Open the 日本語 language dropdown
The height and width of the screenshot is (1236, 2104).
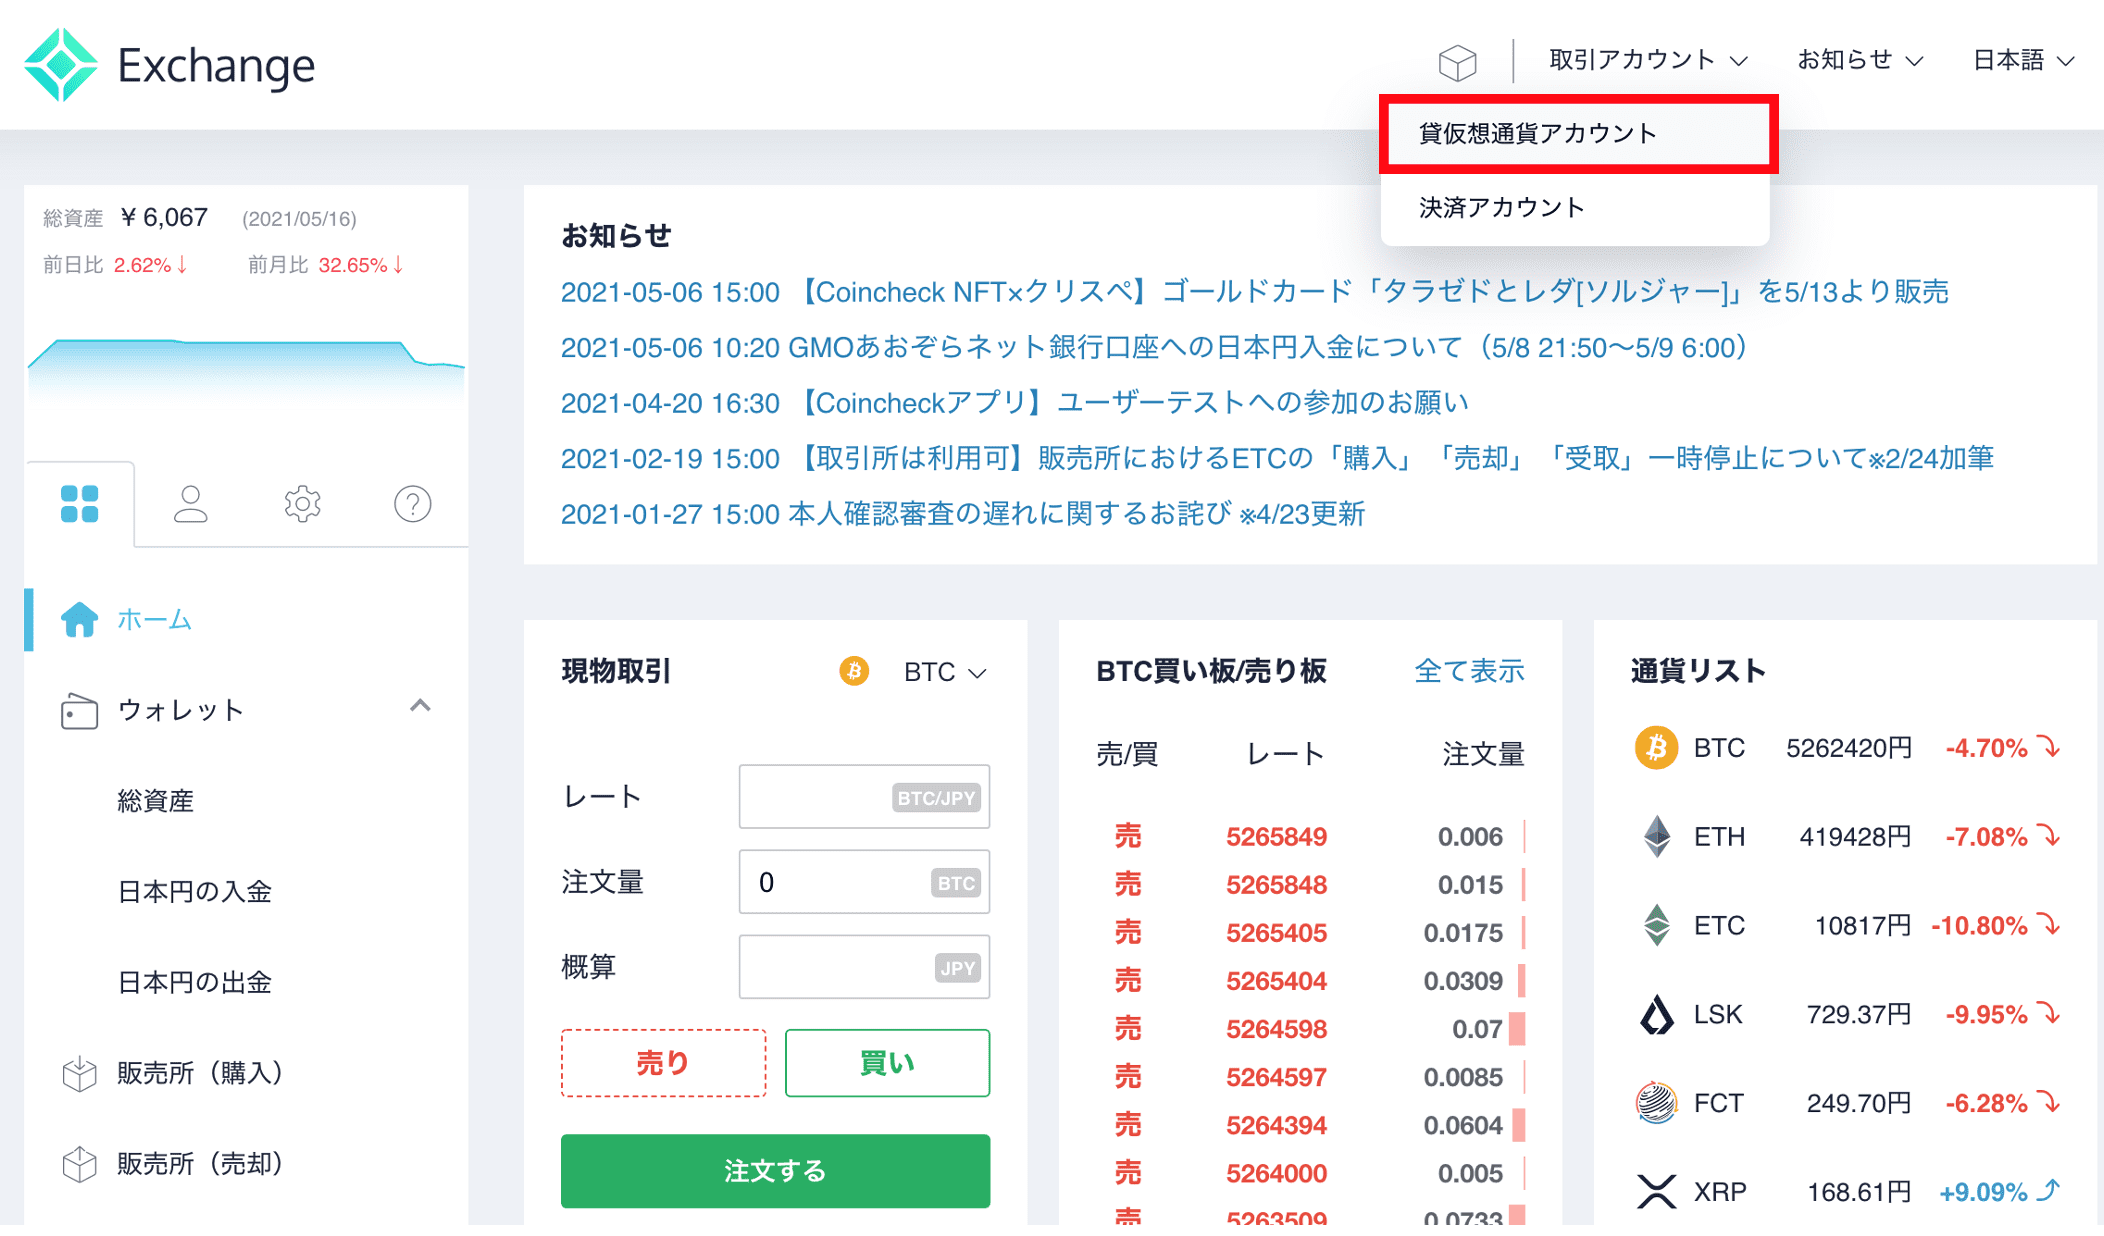tap(2021, 60)
